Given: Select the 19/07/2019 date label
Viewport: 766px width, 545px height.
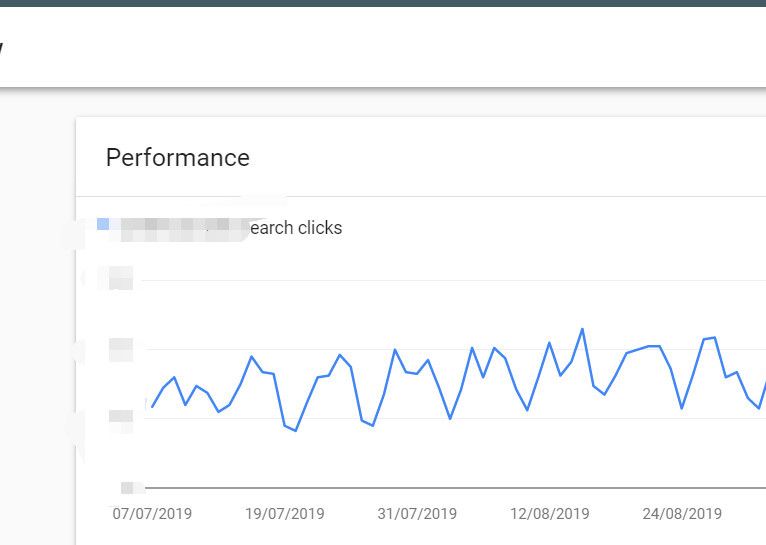Looking at the screenshot, I should [x=285, y=514].
